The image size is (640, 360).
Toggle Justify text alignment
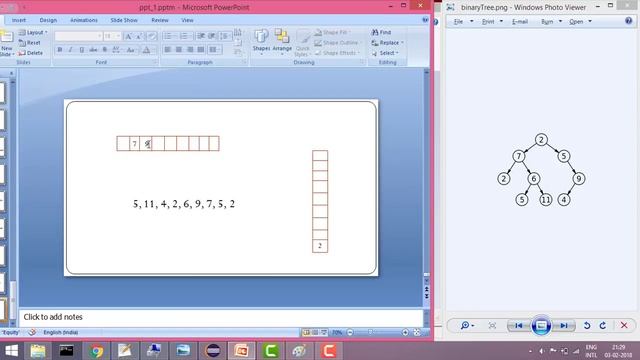tap(201, 50)
